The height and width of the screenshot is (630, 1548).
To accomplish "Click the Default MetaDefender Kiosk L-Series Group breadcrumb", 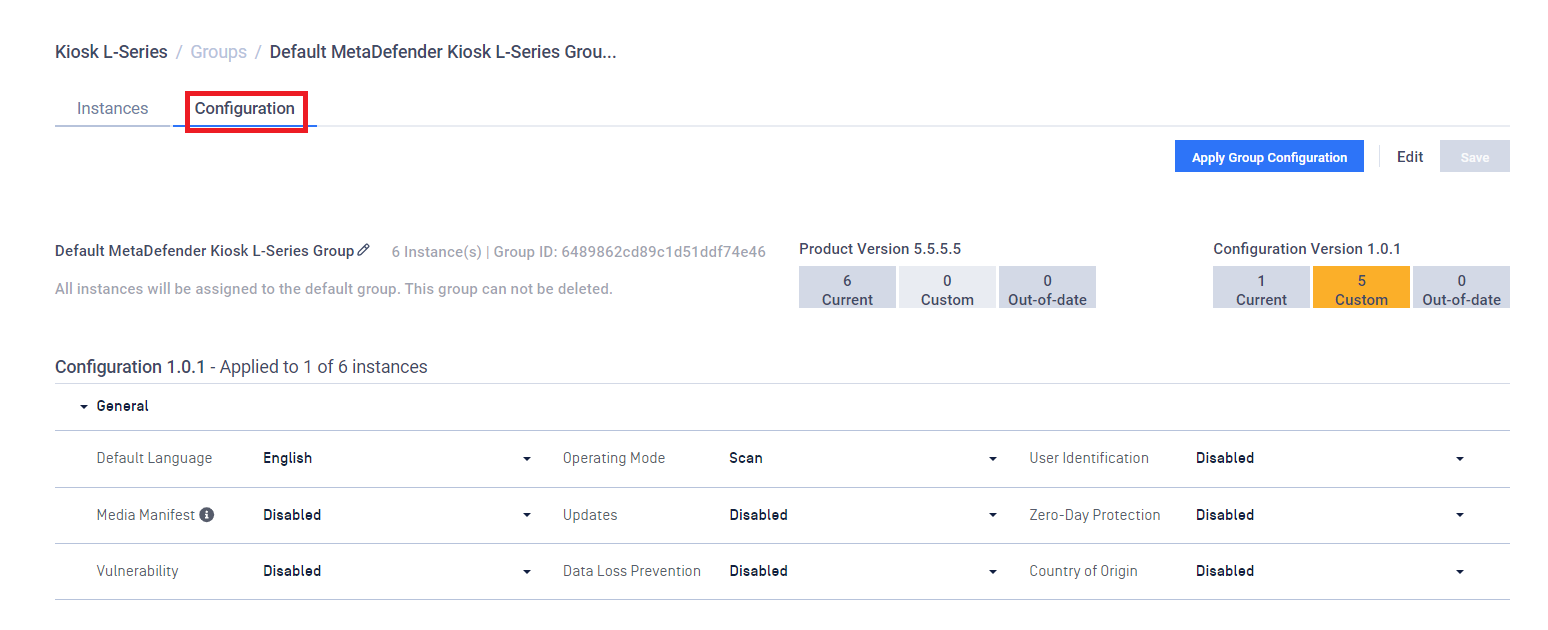I will (x=443, y=52).
